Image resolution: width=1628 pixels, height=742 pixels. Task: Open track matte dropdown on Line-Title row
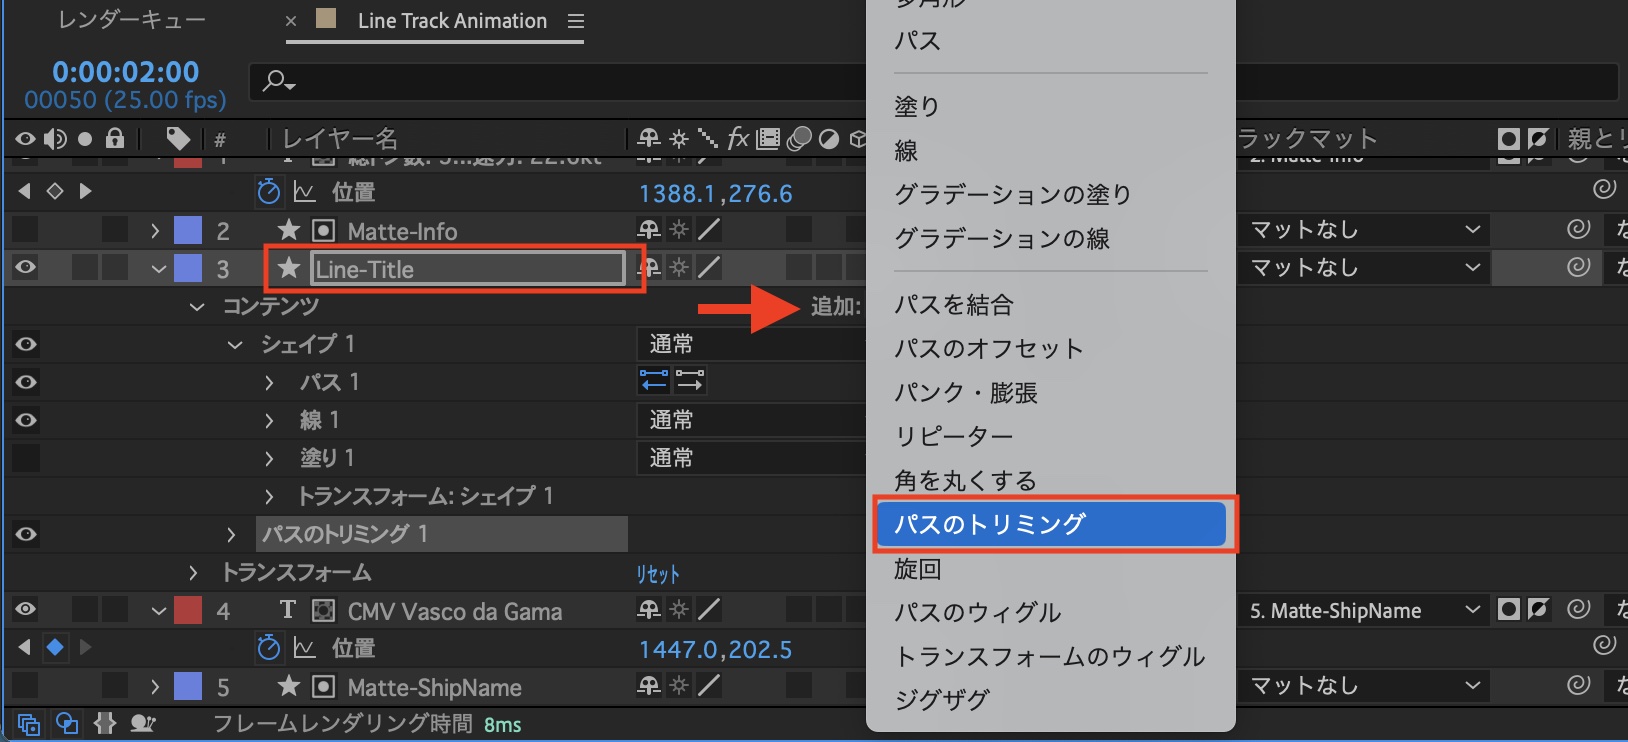(1364, 268)
